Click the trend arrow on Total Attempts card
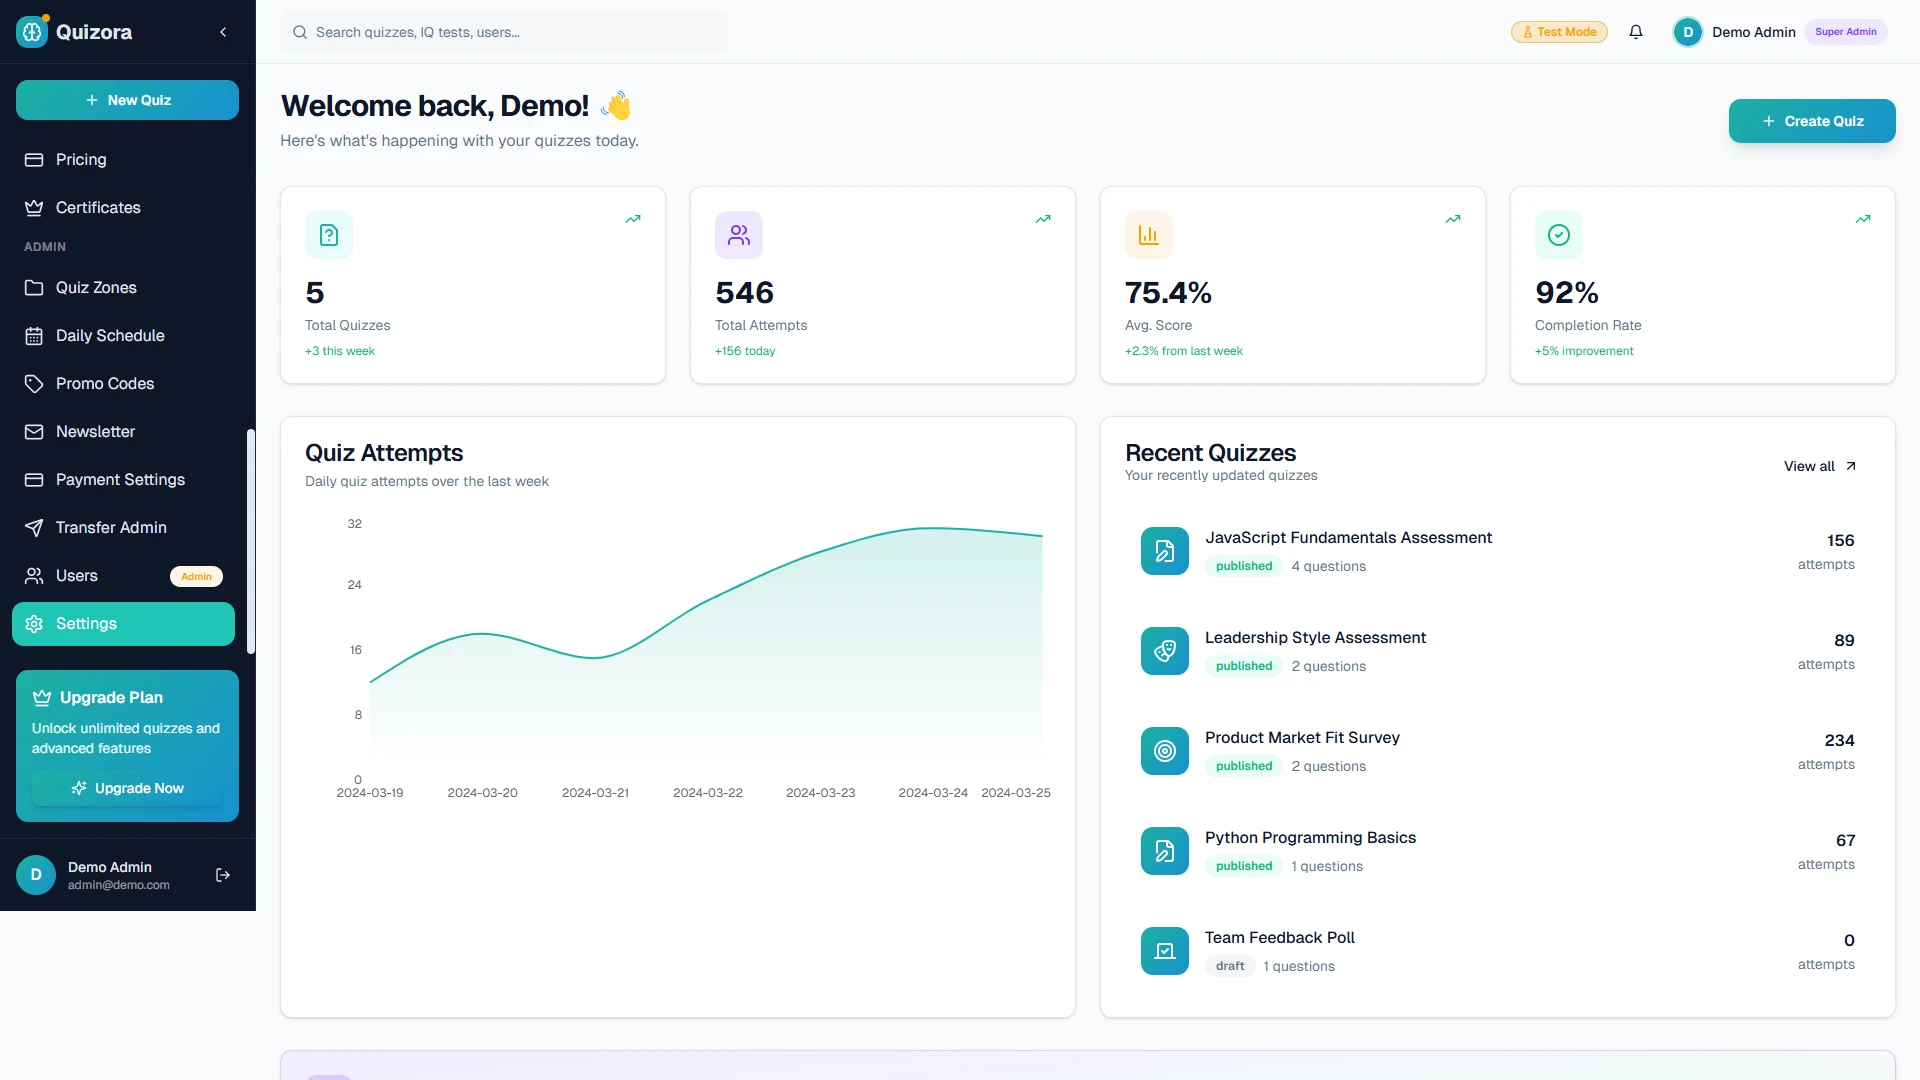The width and height of the screenshot is (1920, 1080). point(1043,219)
